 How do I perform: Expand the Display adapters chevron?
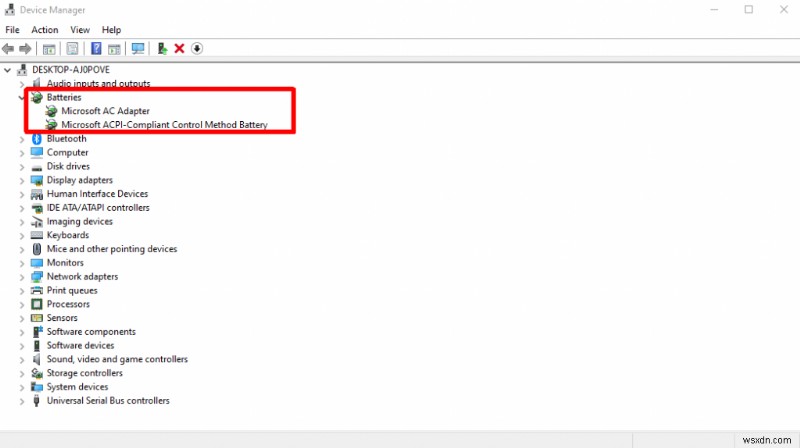coord(22,180)
